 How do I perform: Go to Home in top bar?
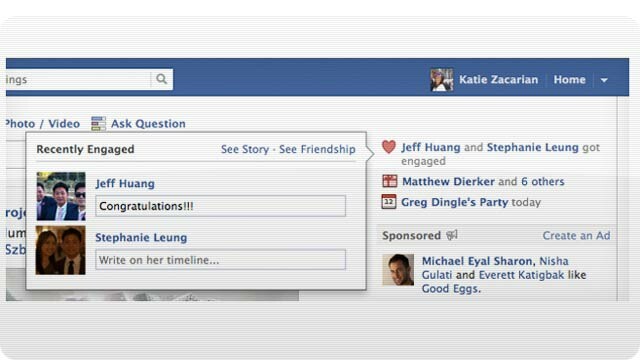(569, 80)
